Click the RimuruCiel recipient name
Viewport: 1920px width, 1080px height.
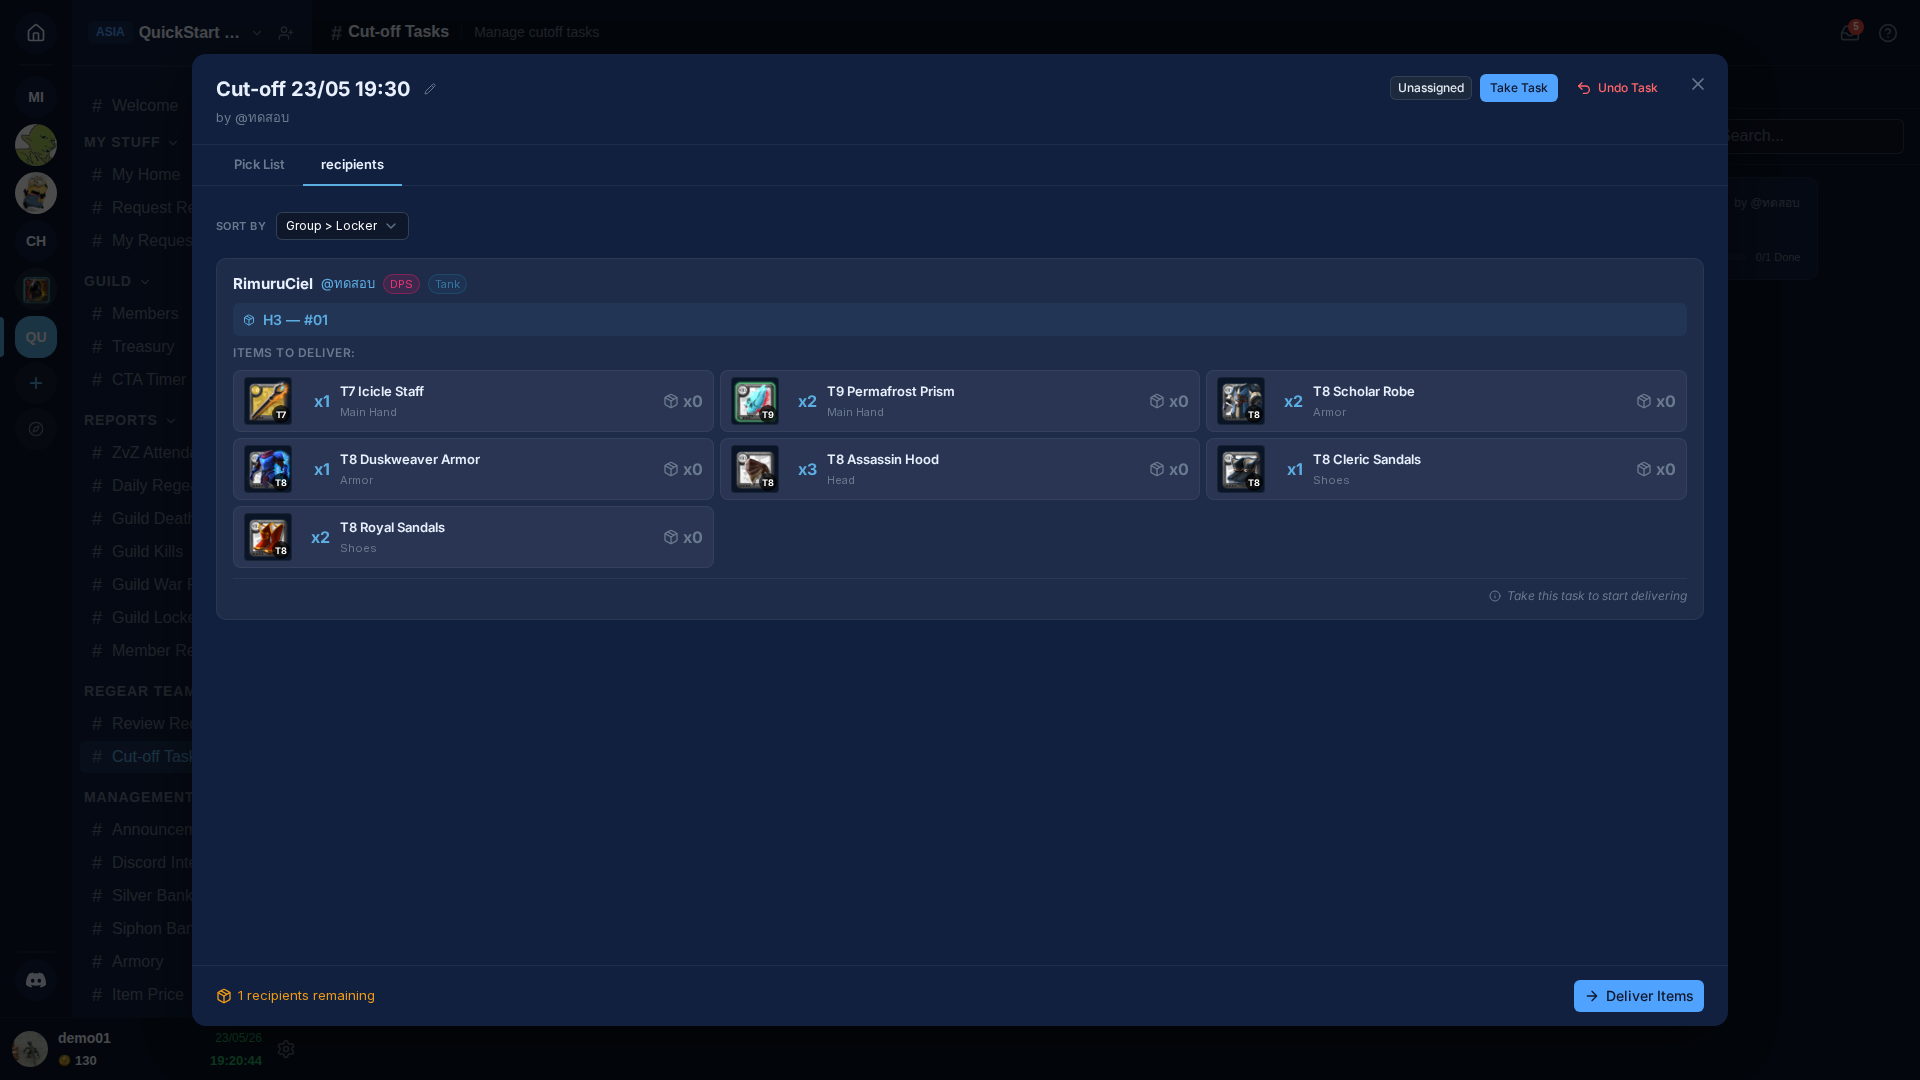pos(273,284)
